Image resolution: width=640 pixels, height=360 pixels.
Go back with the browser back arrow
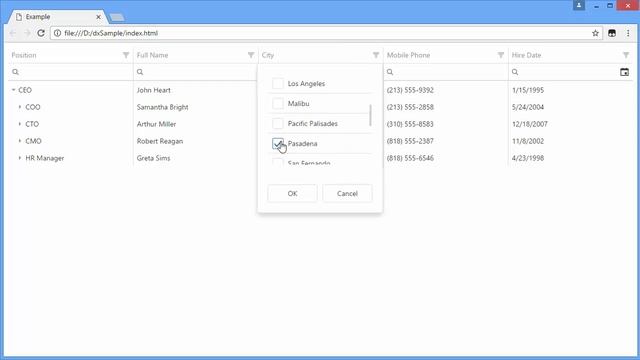[x=13, y=33]
